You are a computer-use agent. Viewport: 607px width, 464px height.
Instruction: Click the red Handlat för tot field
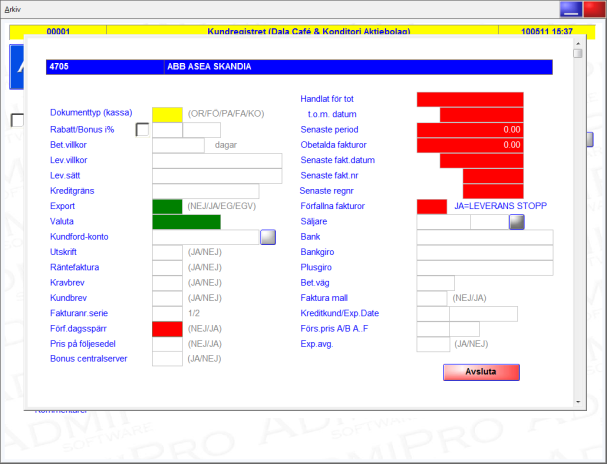(x=470, y=99)
